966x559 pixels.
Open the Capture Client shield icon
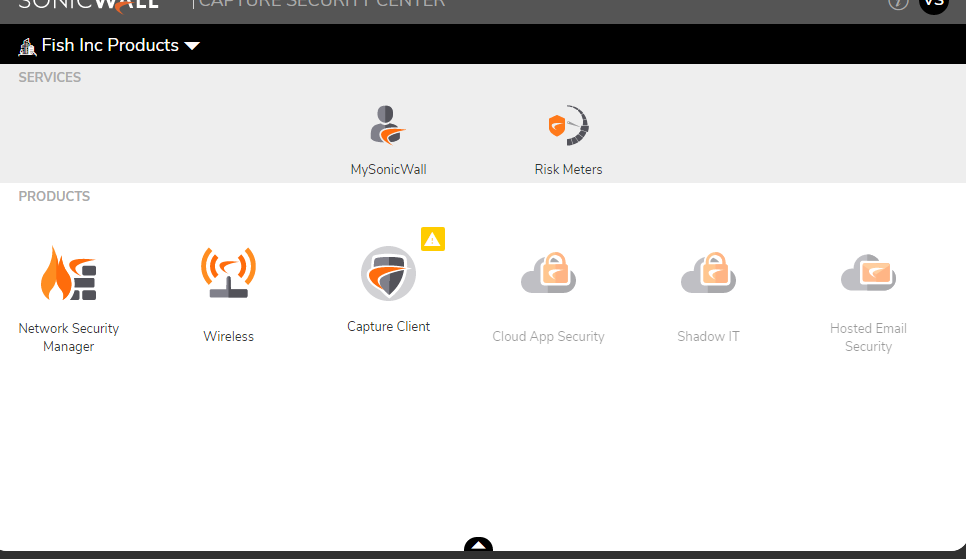388,273
